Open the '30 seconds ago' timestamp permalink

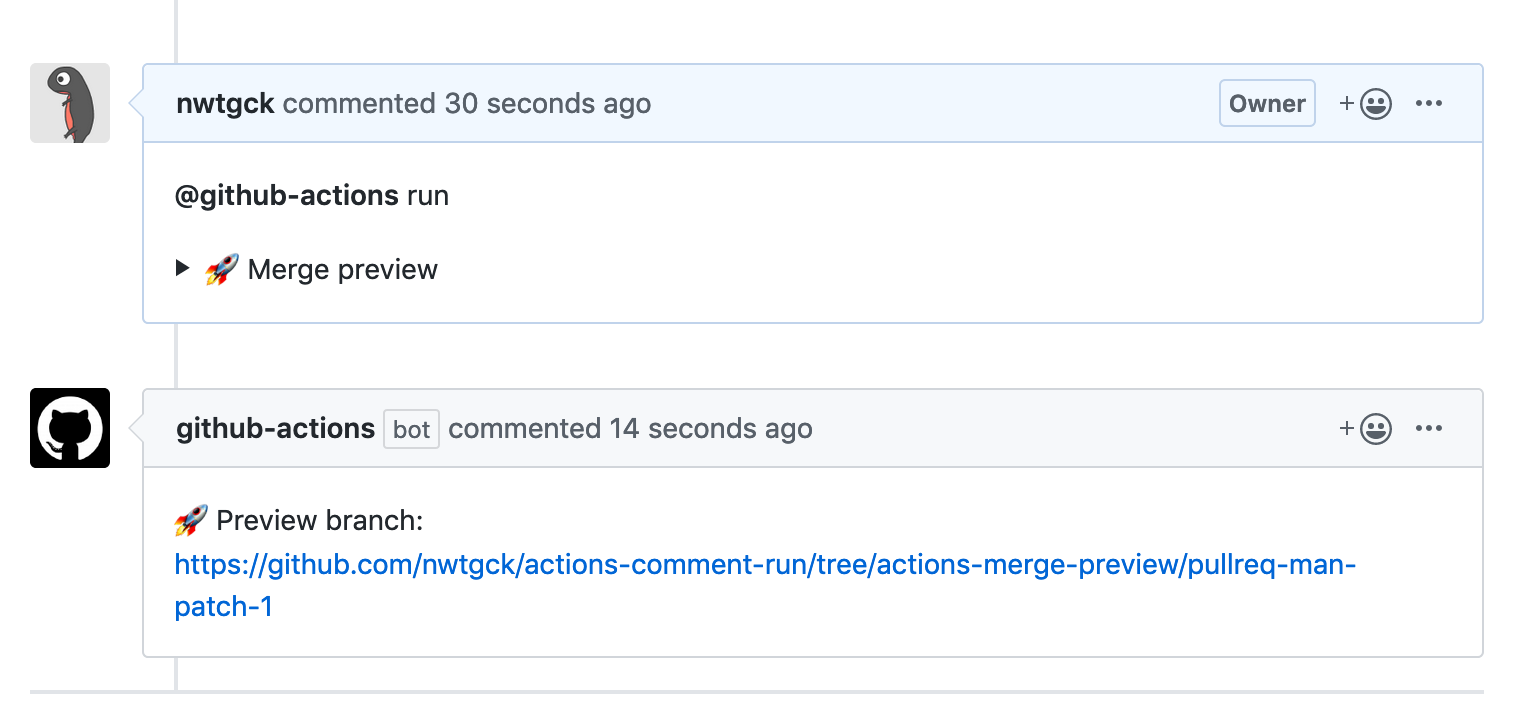click(548, 104)
